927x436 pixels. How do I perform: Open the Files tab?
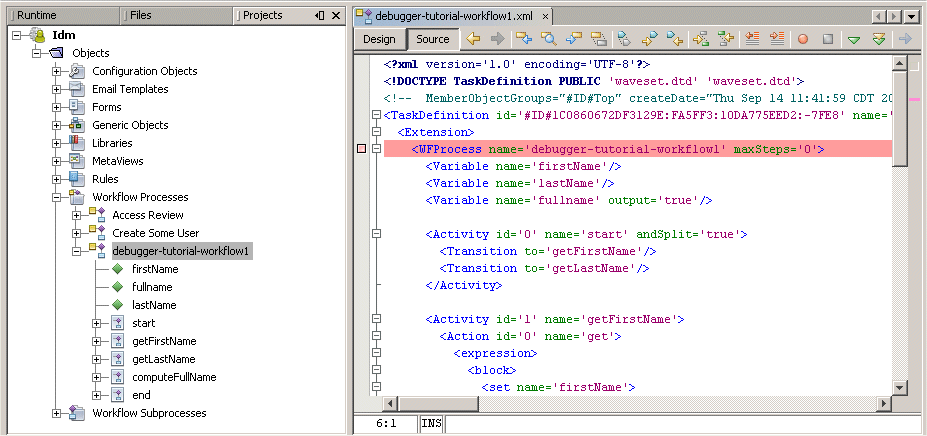(x=176, y=15)
